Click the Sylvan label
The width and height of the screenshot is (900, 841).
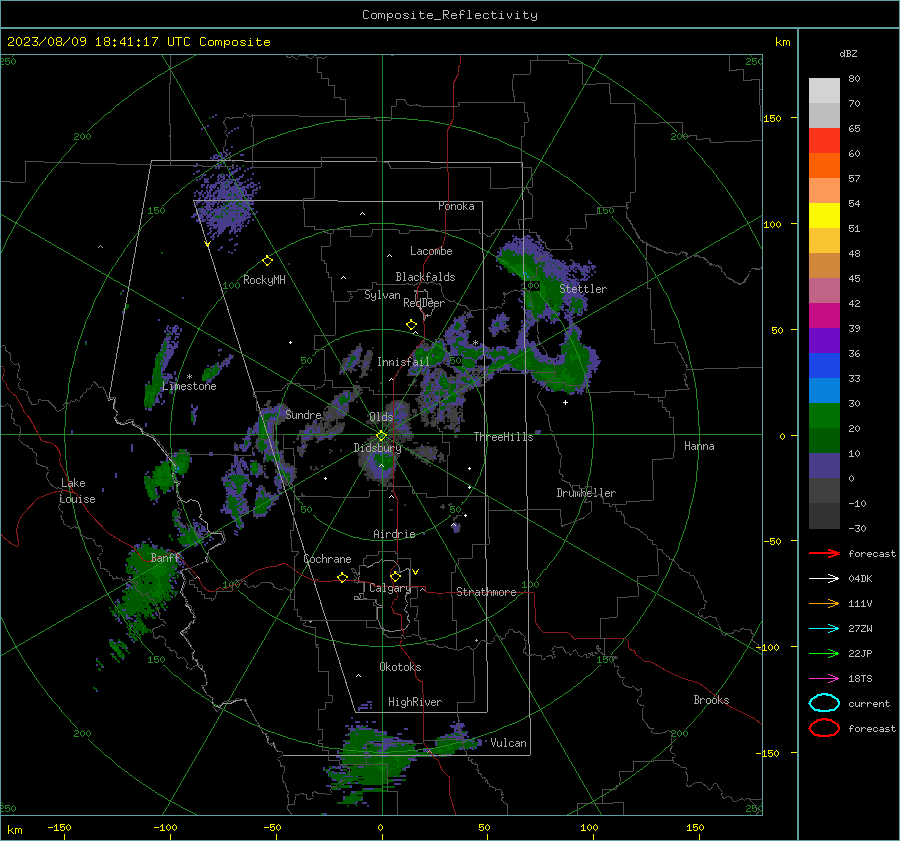[382, 295]
